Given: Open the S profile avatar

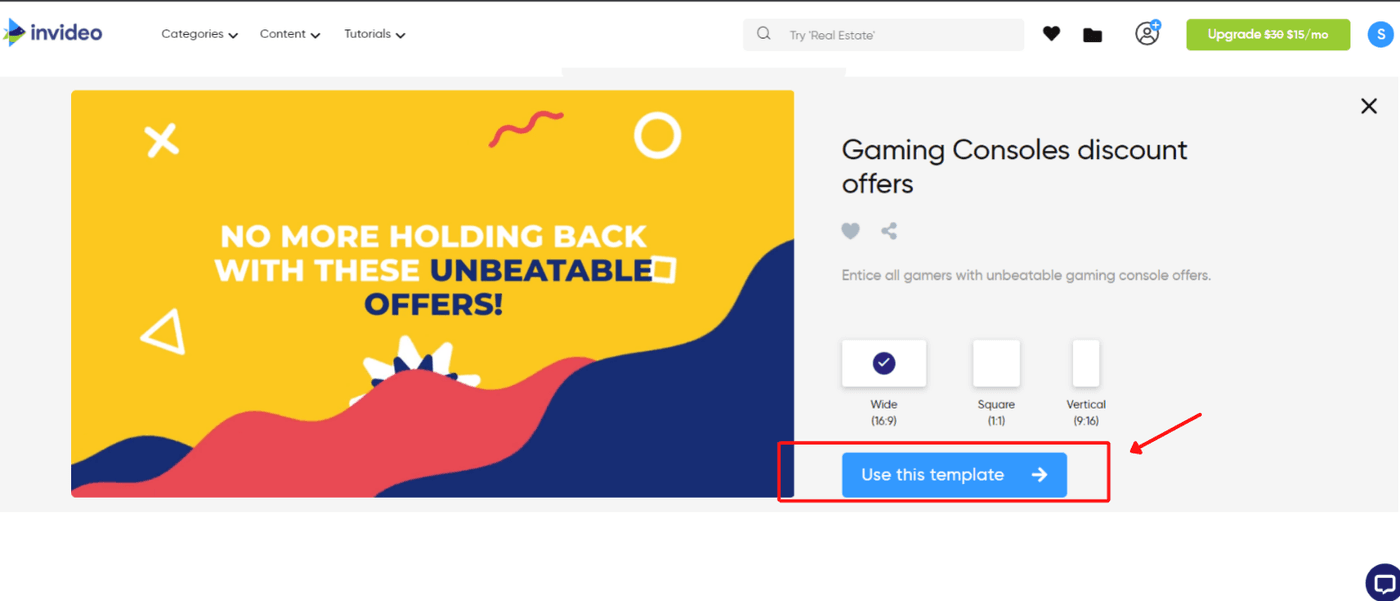Looking at the screenshot, I should 1379,35.
